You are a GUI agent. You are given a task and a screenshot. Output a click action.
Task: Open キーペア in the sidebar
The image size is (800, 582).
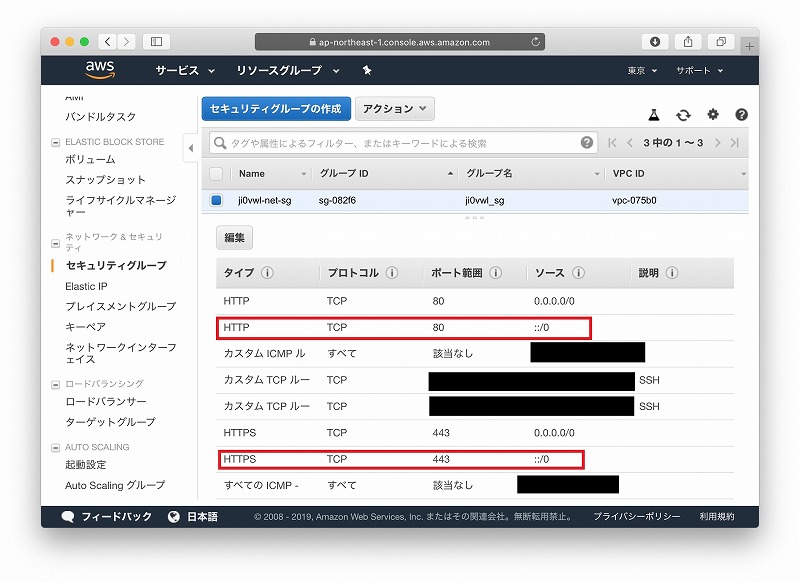(x=85, y=327)
